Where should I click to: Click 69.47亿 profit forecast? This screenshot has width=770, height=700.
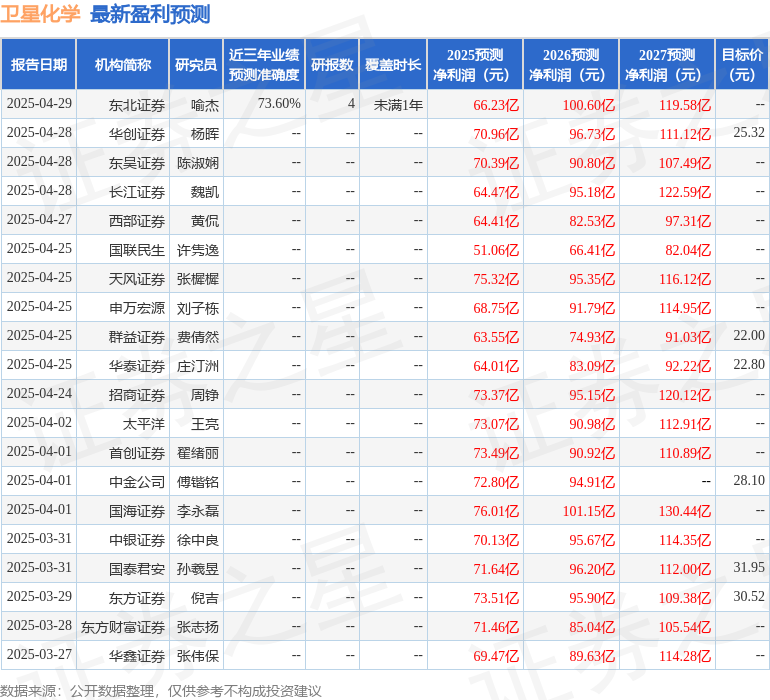[x=496, y=656]
